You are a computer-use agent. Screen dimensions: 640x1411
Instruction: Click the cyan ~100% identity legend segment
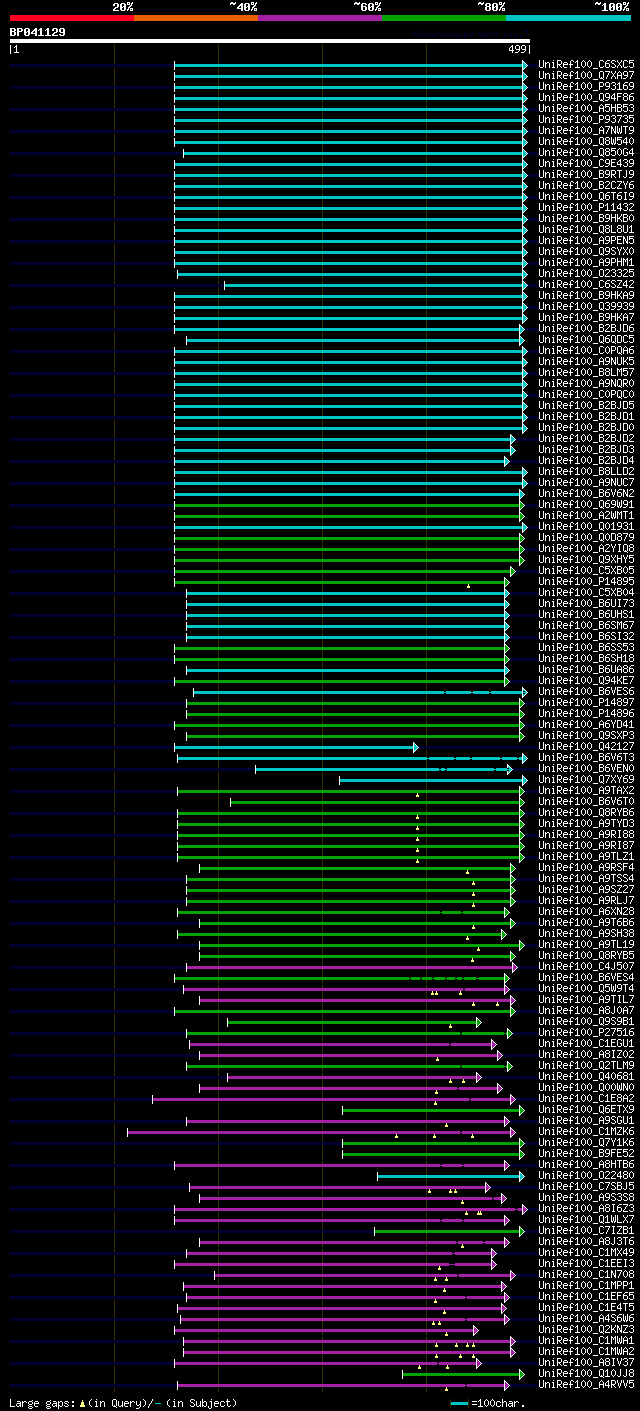pos(568,18)
